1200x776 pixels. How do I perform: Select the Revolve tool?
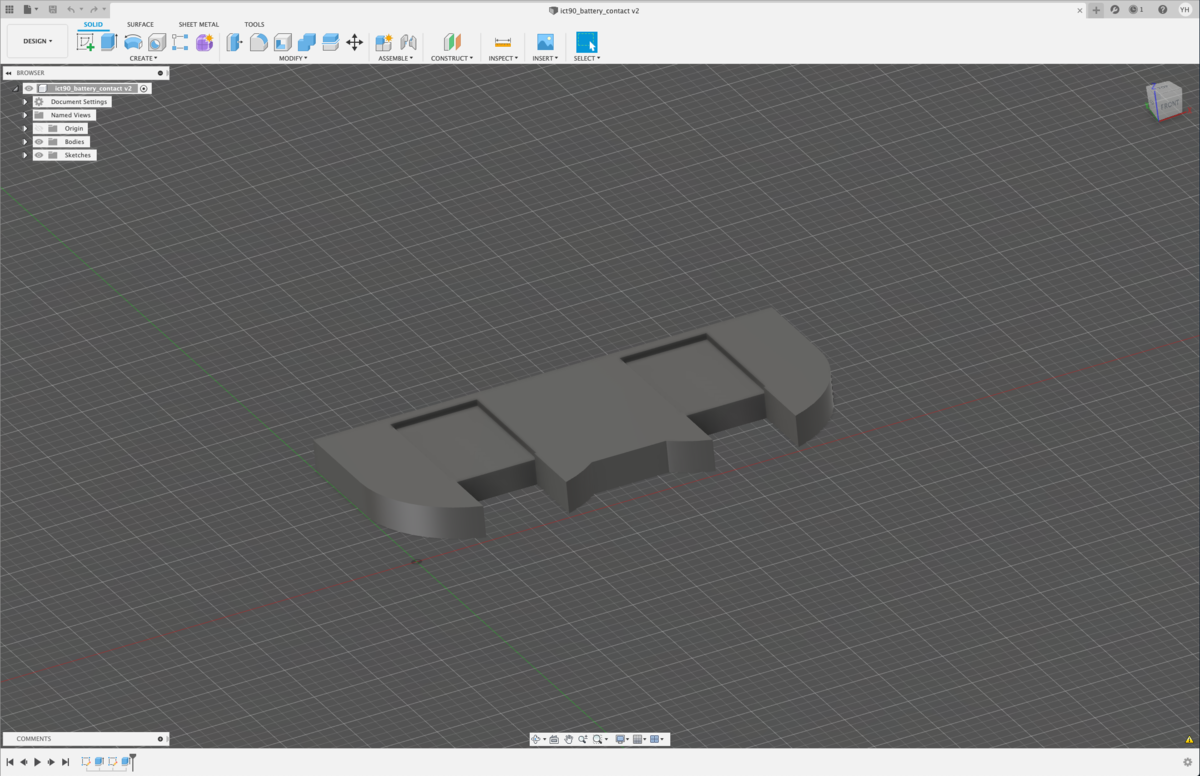[x=133, y=42]
